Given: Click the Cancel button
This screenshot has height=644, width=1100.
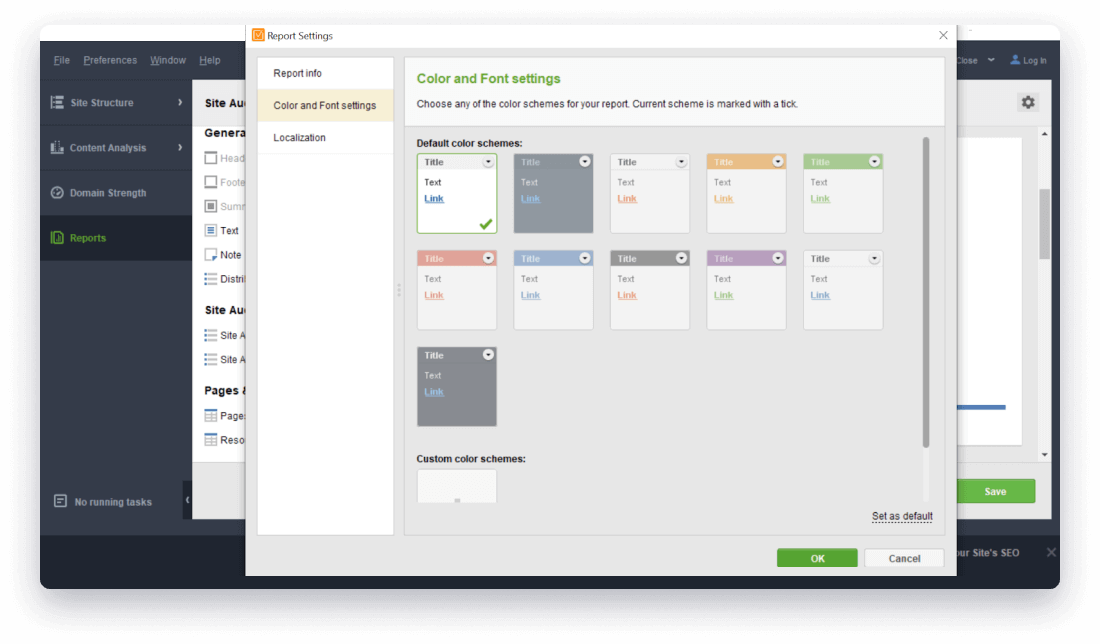Looking at the screenshot, I should tap(904, 558).
